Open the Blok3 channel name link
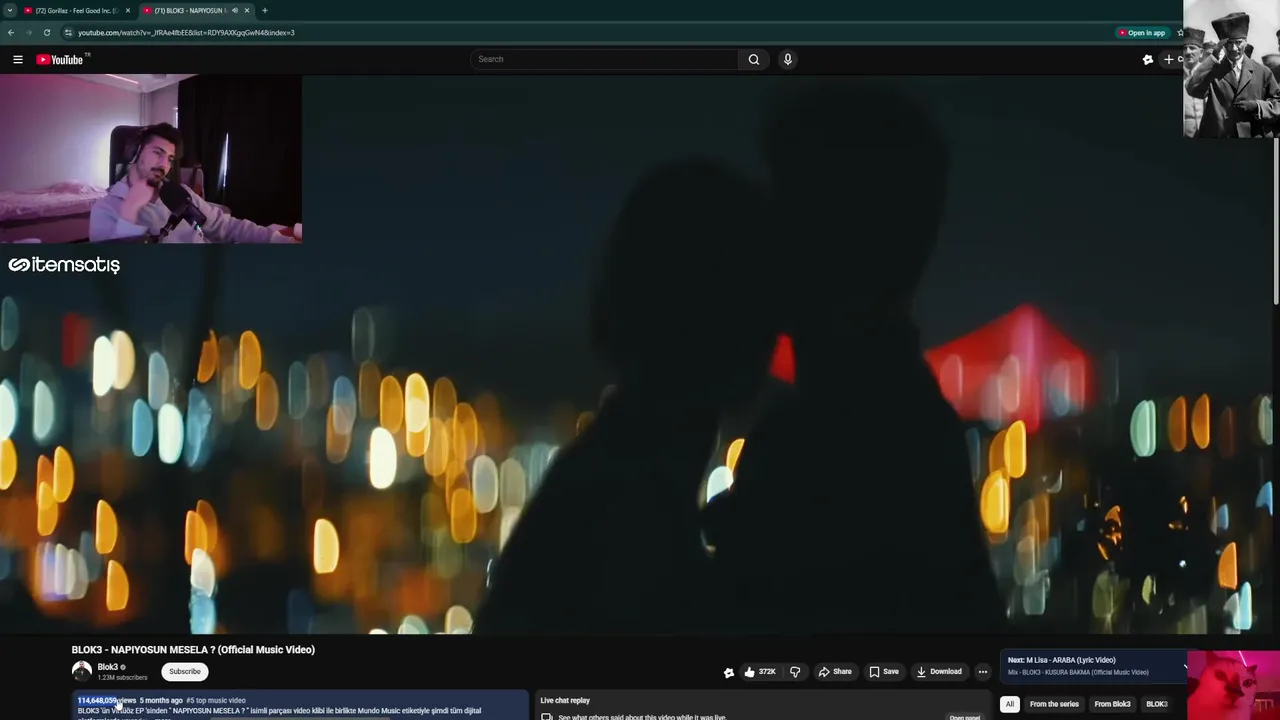1280x720 pixels. click(x=107, y=667)
